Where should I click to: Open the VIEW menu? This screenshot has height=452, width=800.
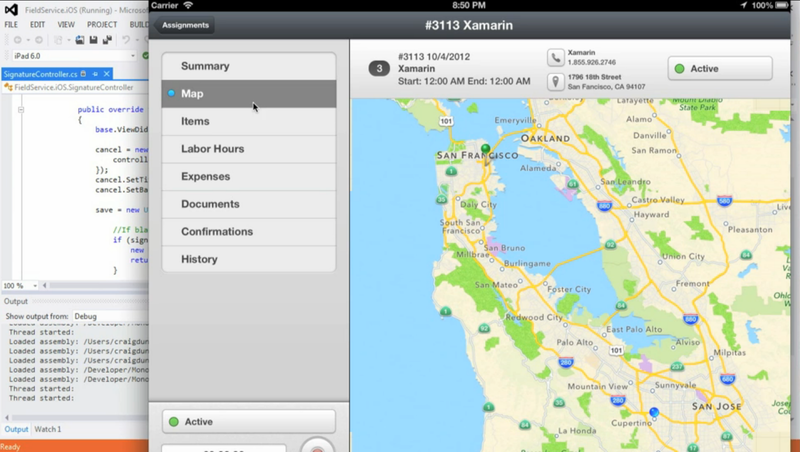[66, 24]
